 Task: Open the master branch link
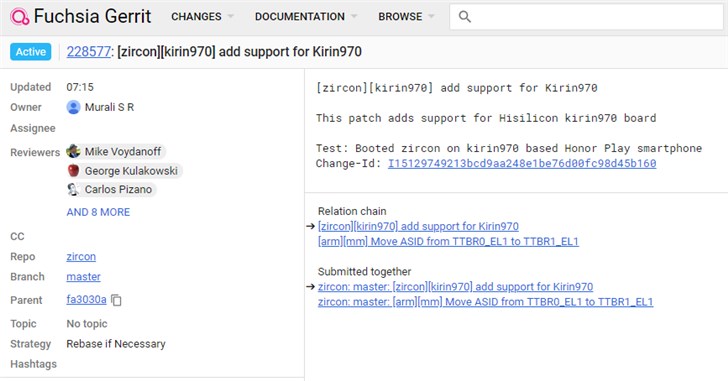(x=83, y=277)
